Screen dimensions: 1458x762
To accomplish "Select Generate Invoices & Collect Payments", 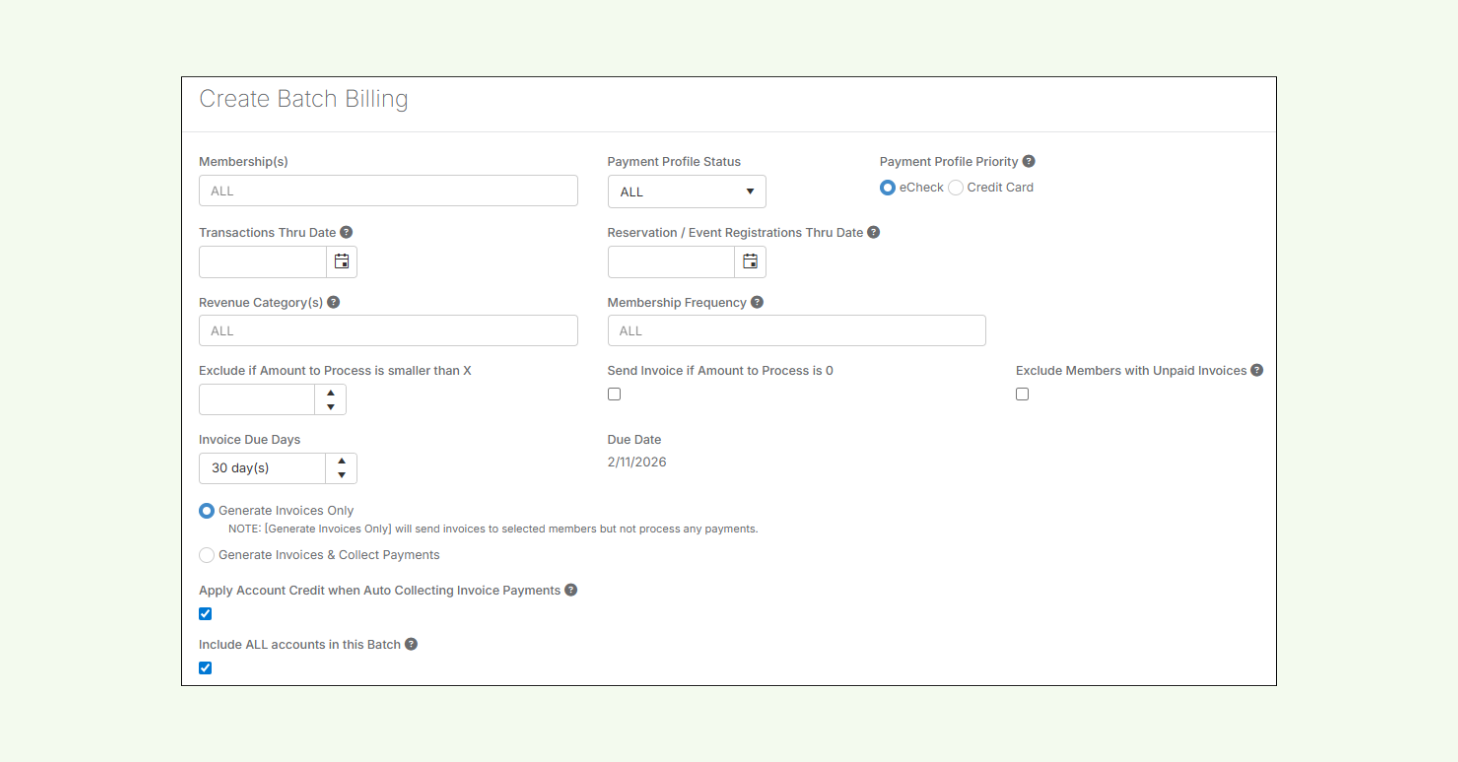I will pos(206,554).
